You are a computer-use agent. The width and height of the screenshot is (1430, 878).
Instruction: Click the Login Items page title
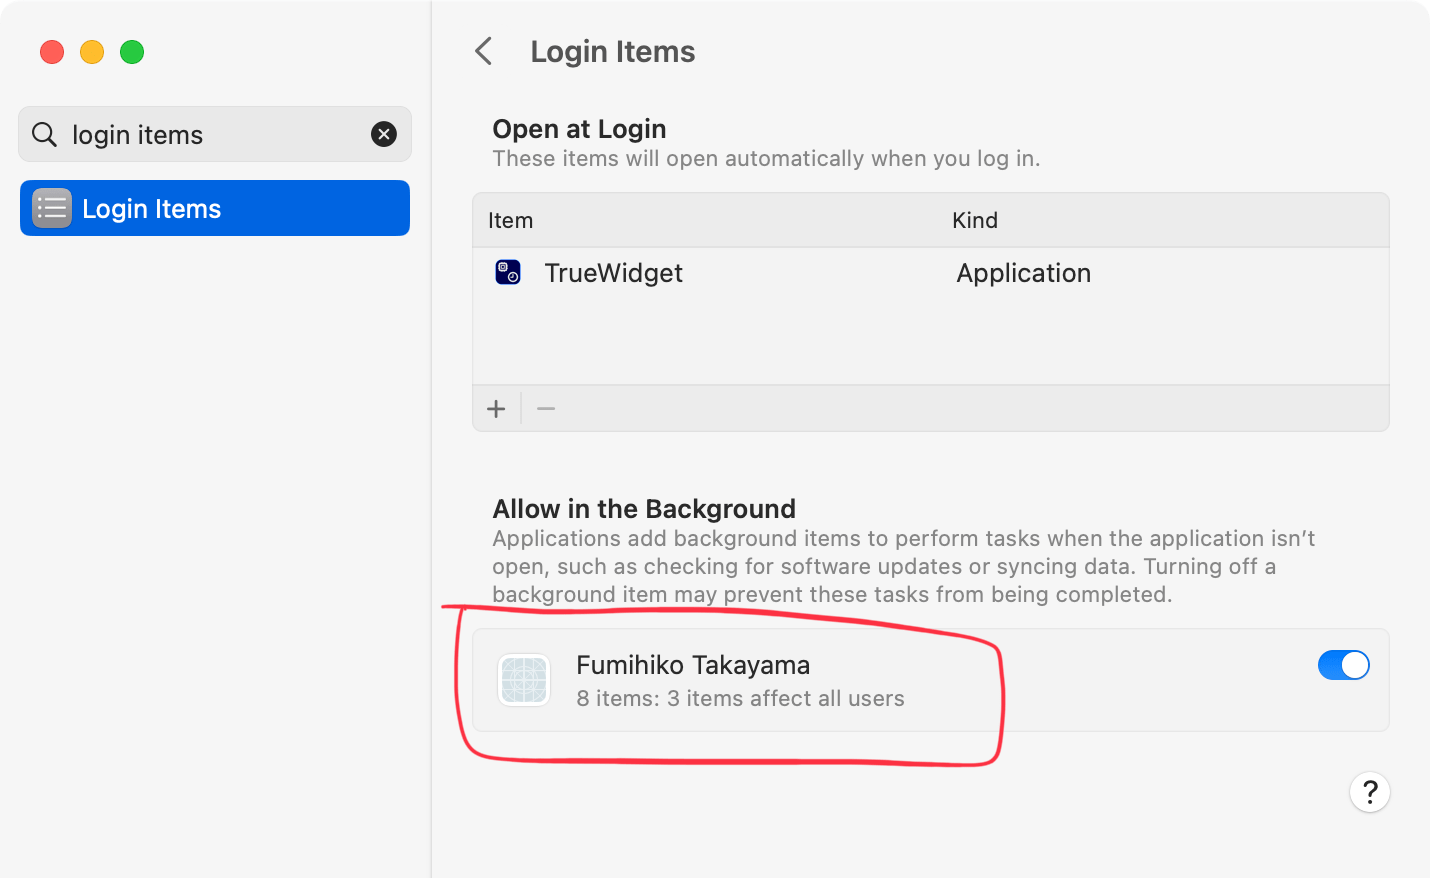(x=613, y=52)
